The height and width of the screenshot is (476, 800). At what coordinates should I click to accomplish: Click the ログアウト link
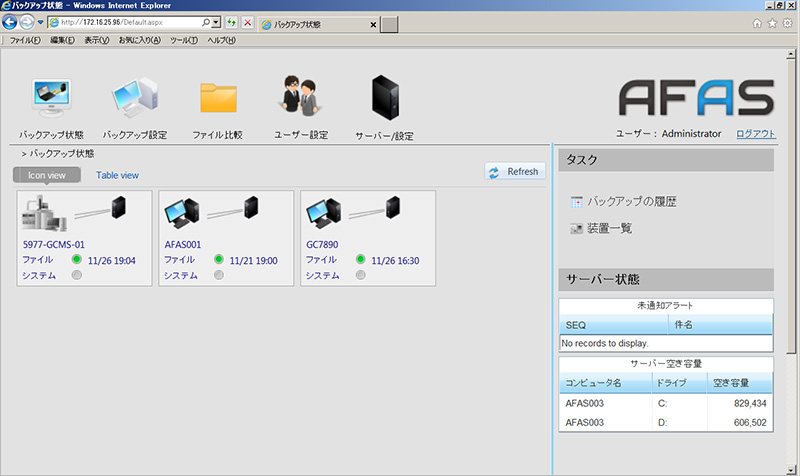pyautogui.click(x=756, y=134)
